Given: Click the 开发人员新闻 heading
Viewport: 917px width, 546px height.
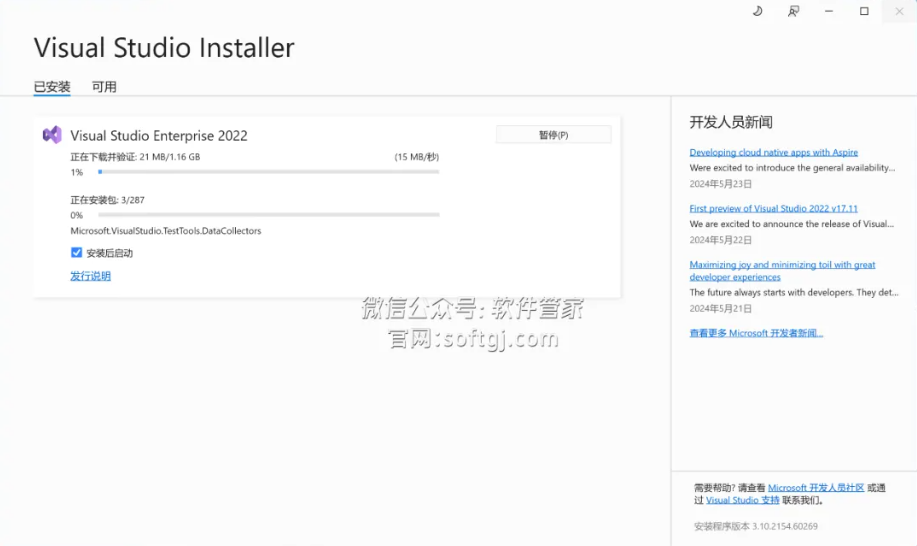Looking at the screenshot, I should [731, 122].
